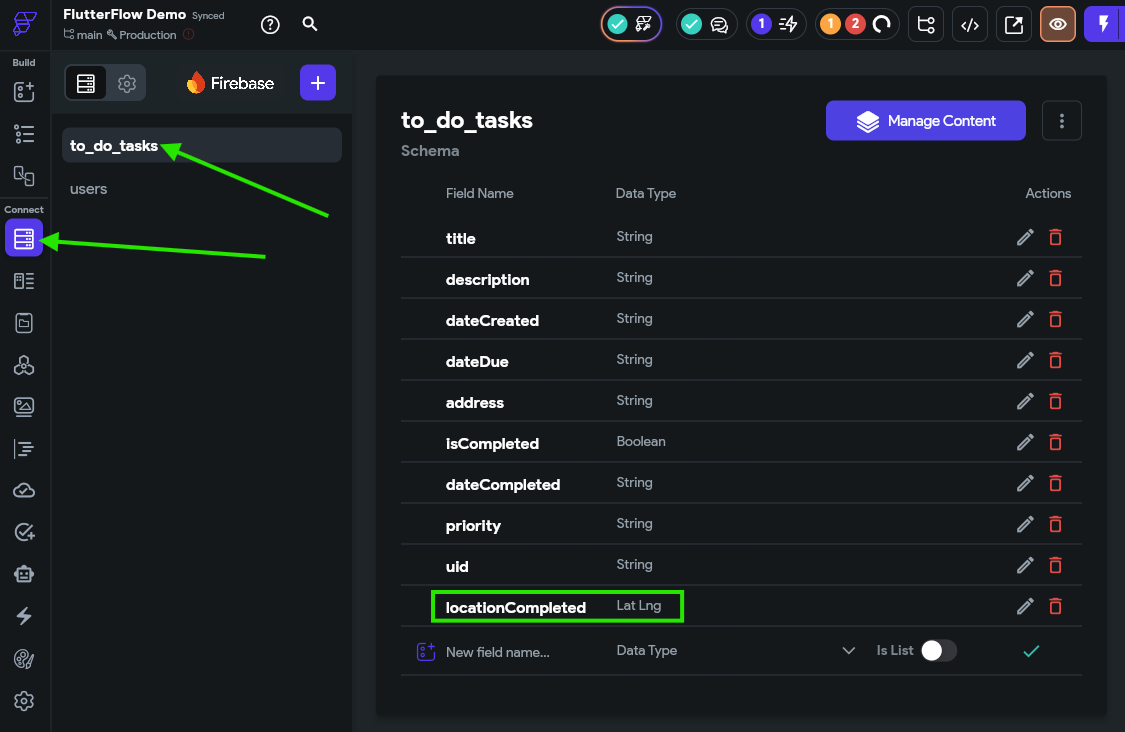The height and width of the screenshot is (732, 1125).
Task: Open the API Calls hexagons icon
Action: pyautogui.click(x=24, y=365)
